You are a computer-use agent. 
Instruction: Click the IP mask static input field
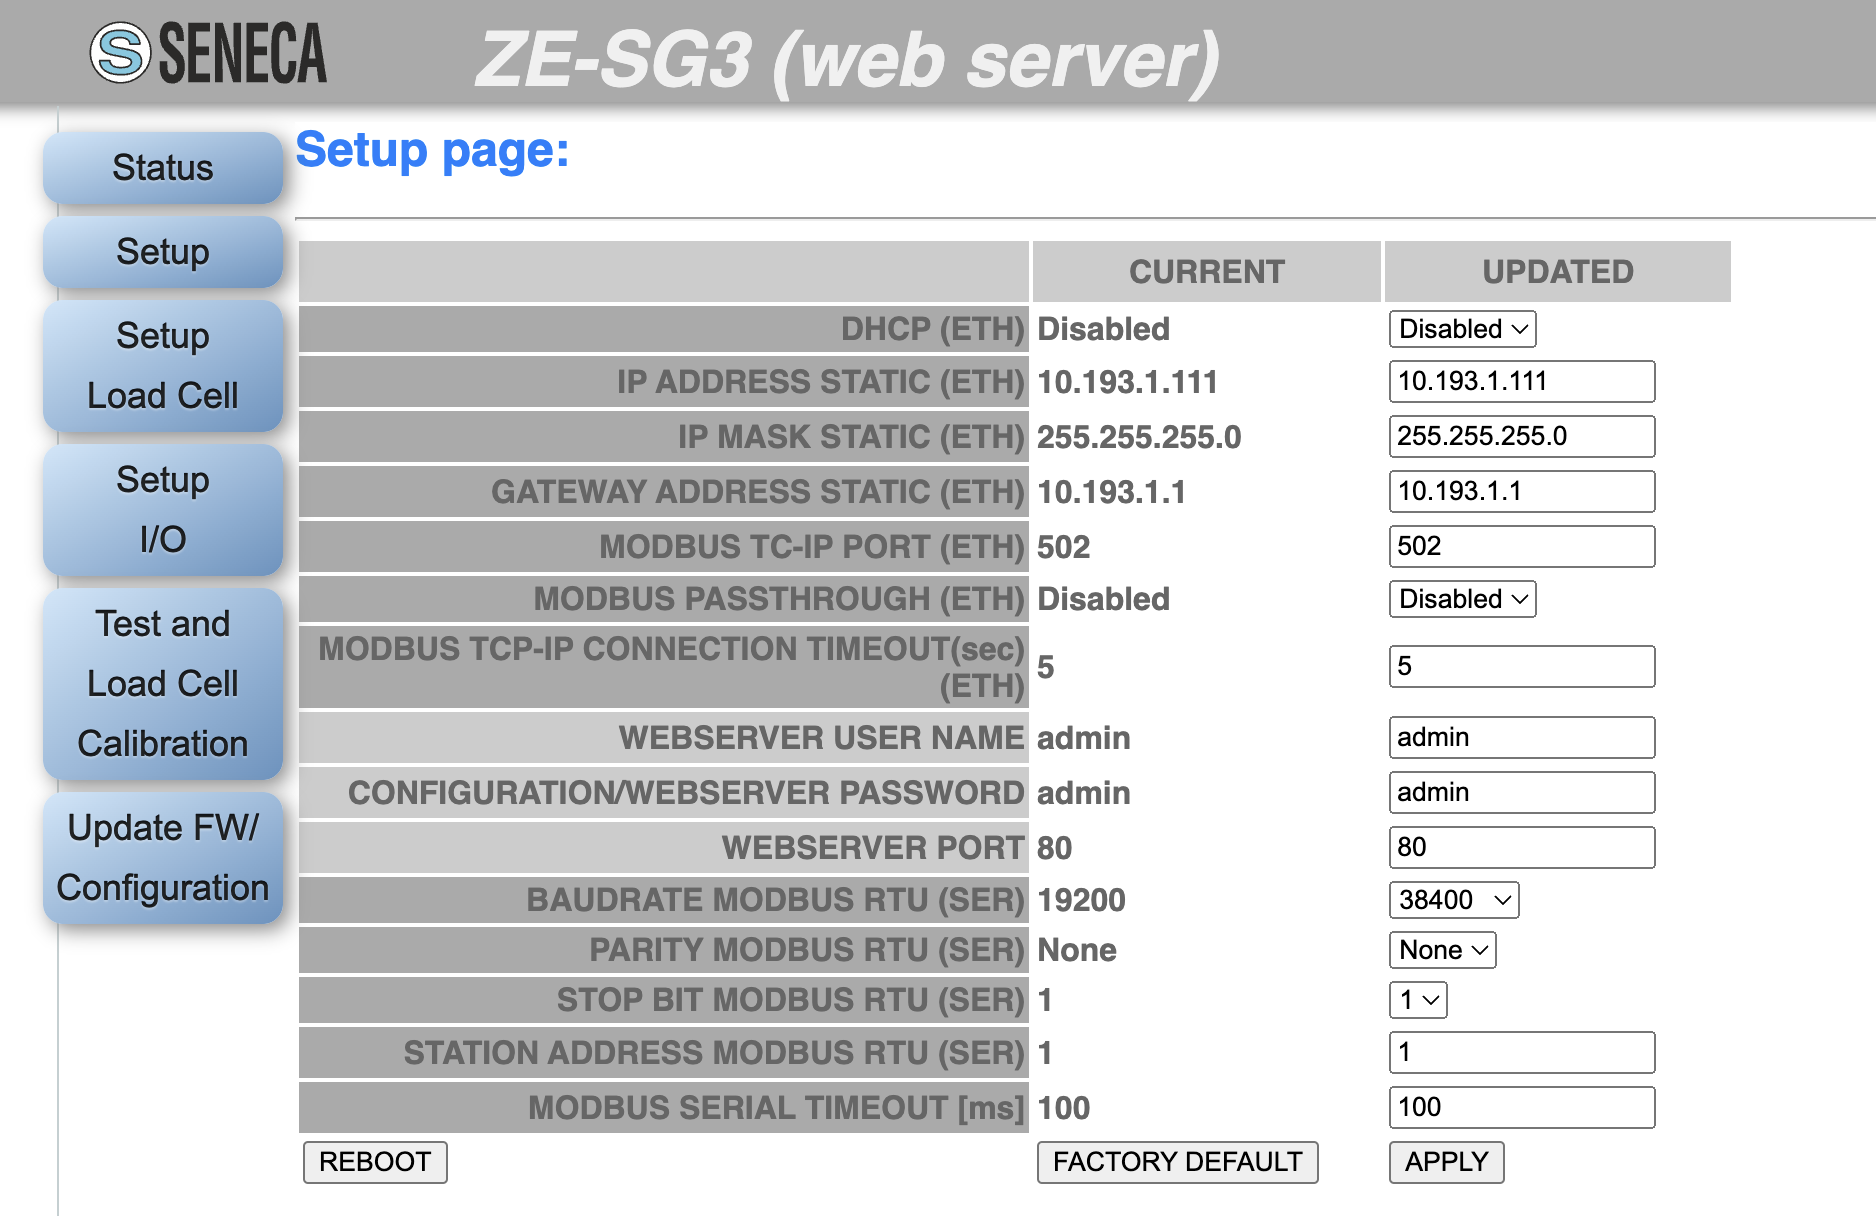pos(1522,436)
